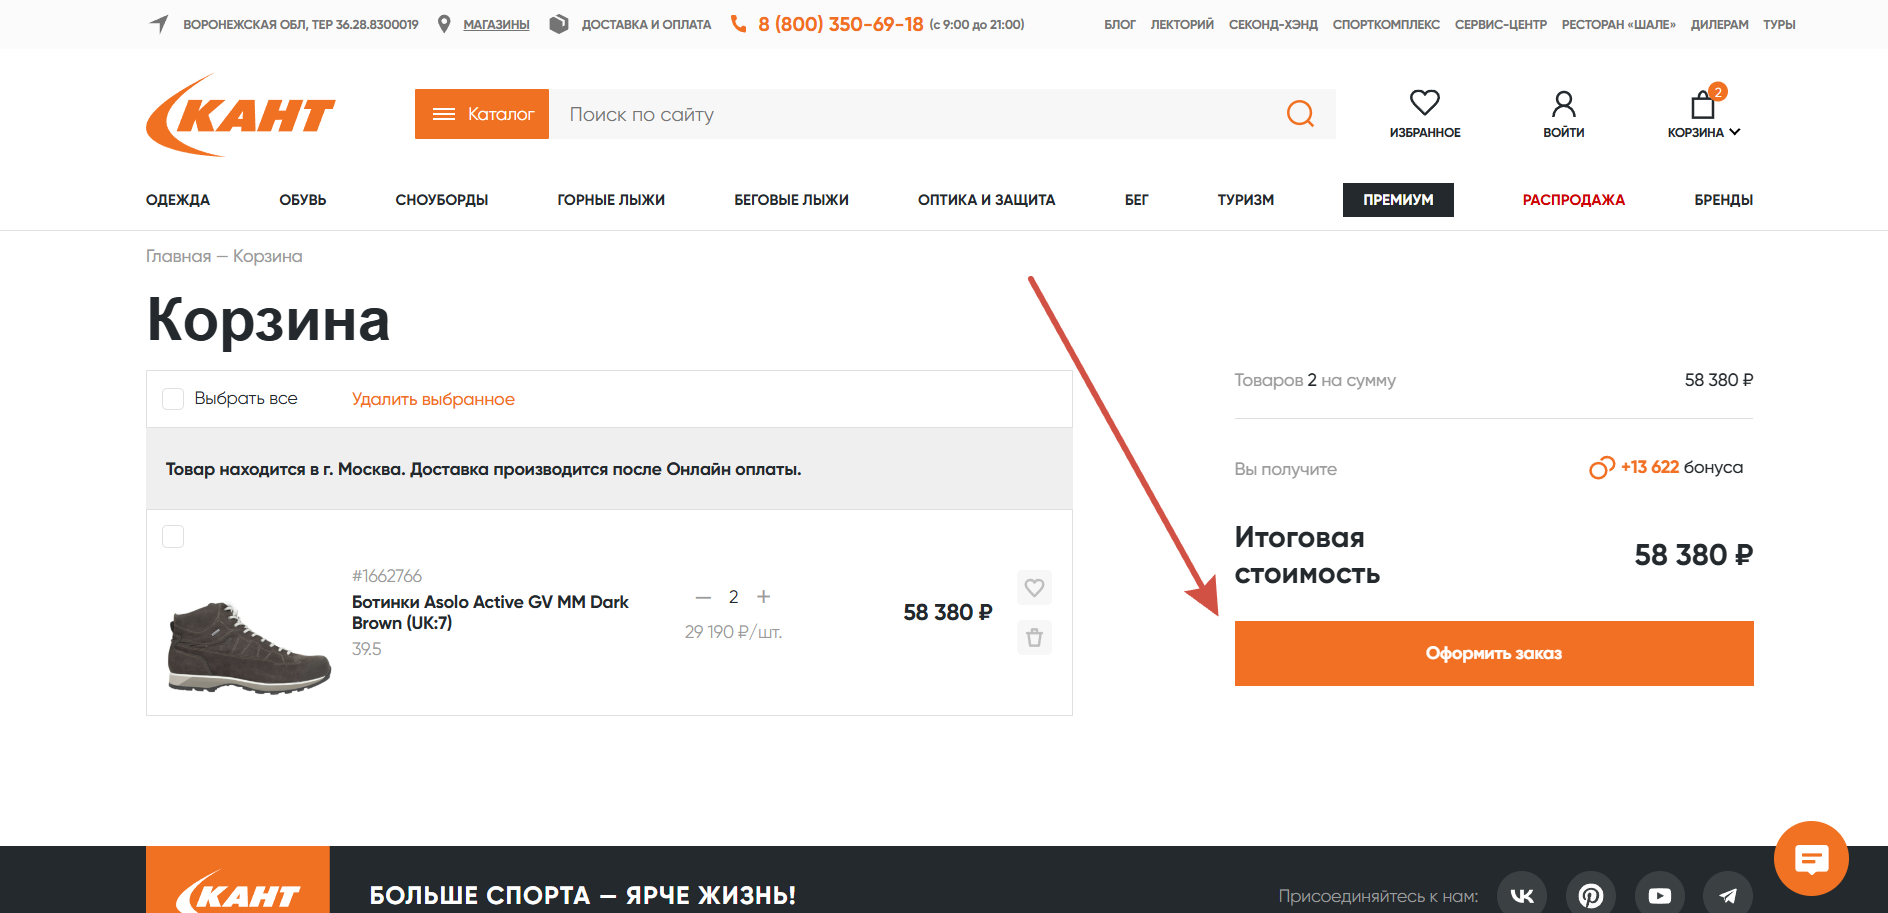Expand the Корзина dropdown chevron

click(1735, 132)
